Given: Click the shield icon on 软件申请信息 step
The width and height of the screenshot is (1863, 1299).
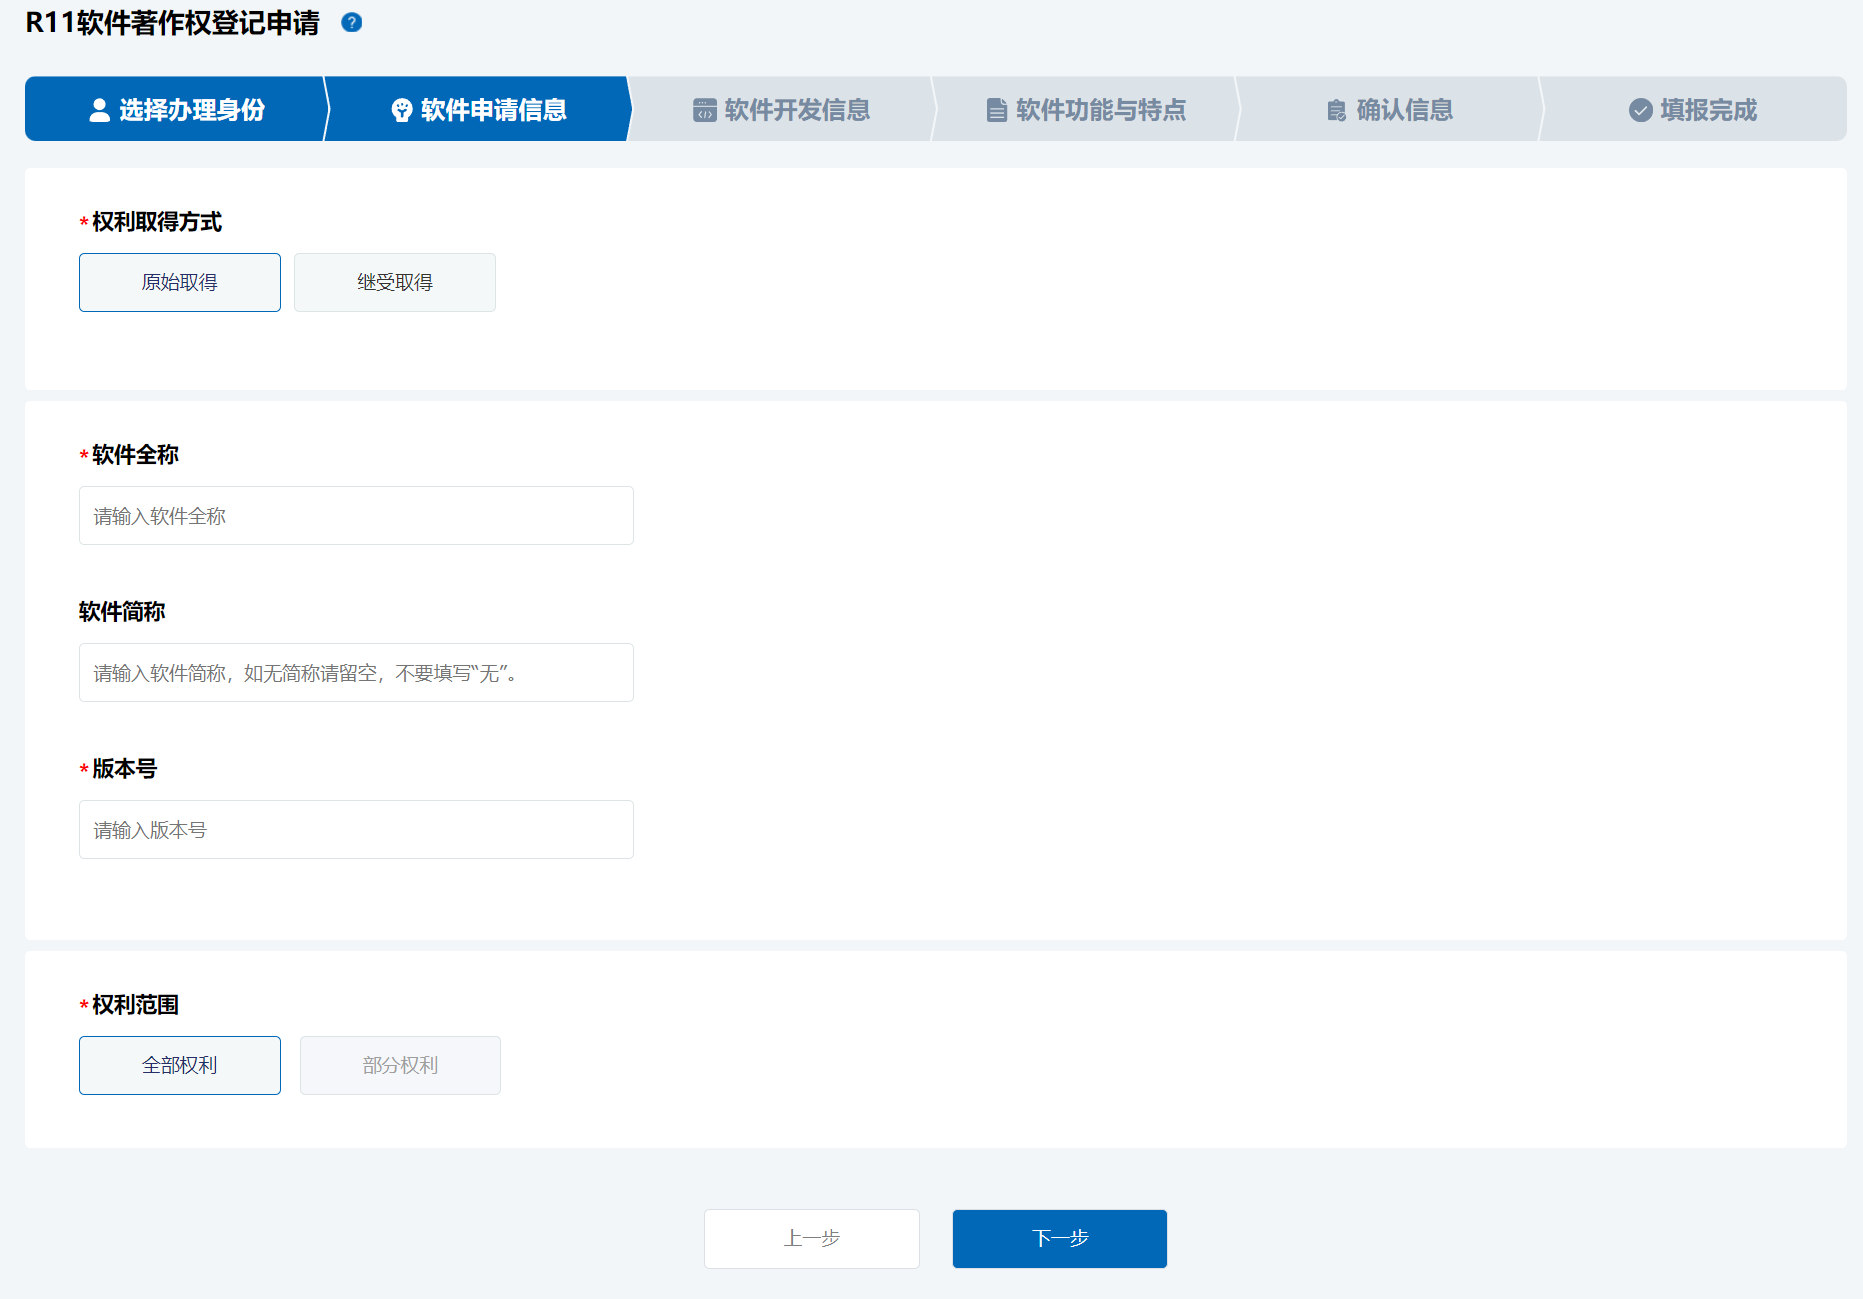Looking at the screenshot, I should [x=401, y=110].
